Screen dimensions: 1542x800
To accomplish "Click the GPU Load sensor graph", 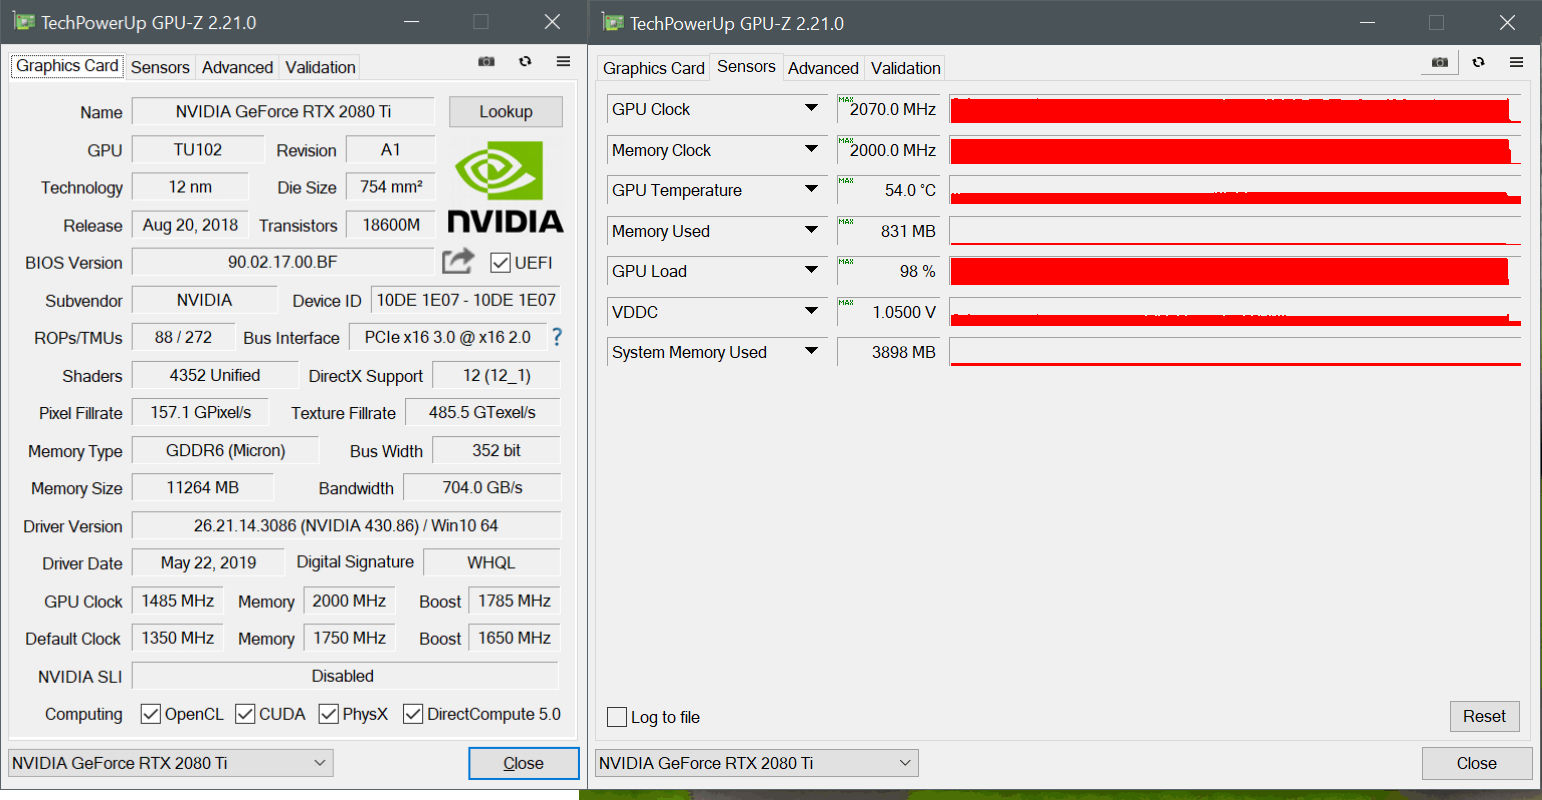I will point(1235,271).
